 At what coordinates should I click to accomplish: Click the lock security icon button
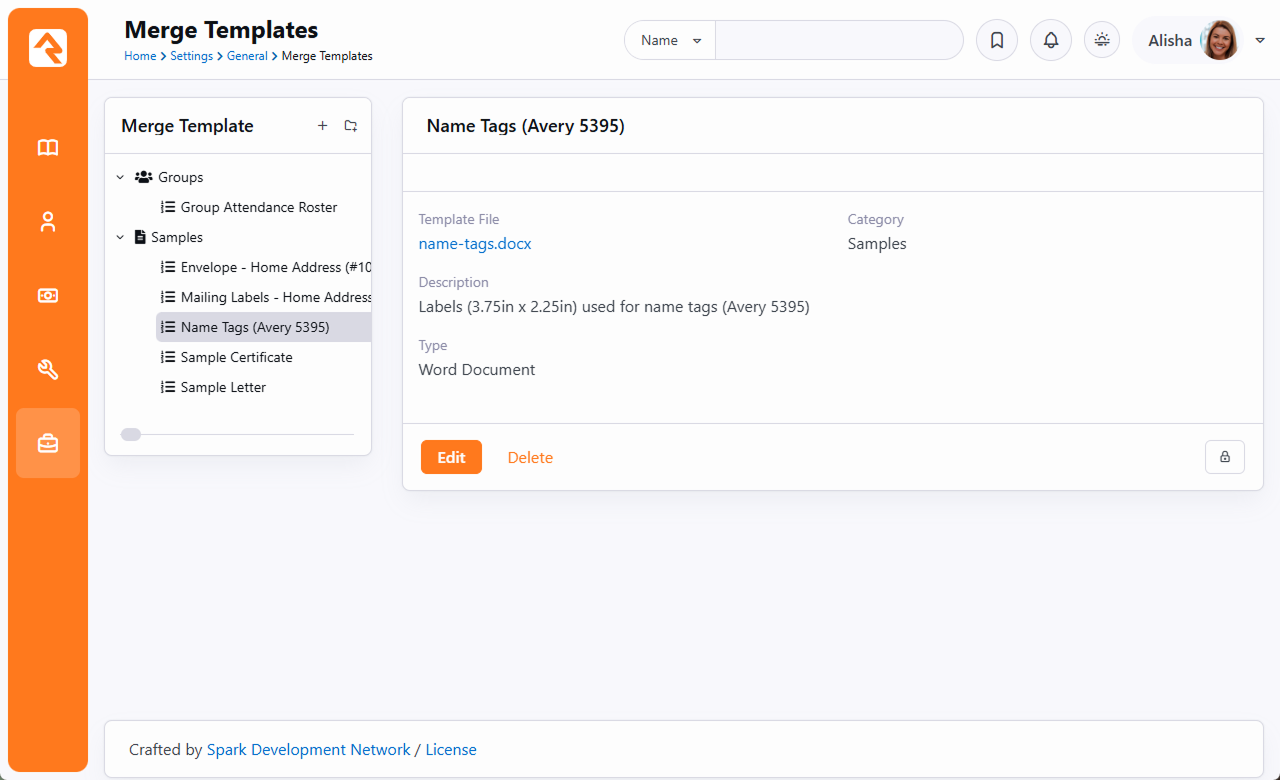1224,457
